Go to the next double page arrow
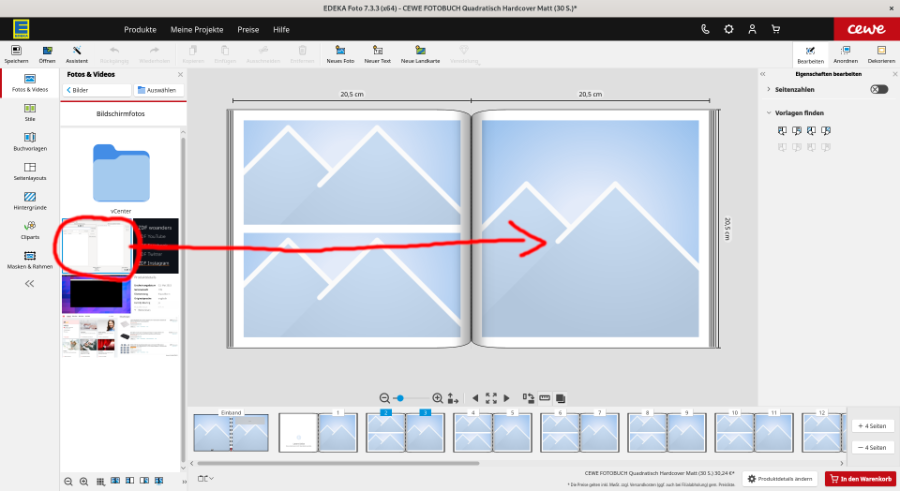 click(x=506, y=398)
